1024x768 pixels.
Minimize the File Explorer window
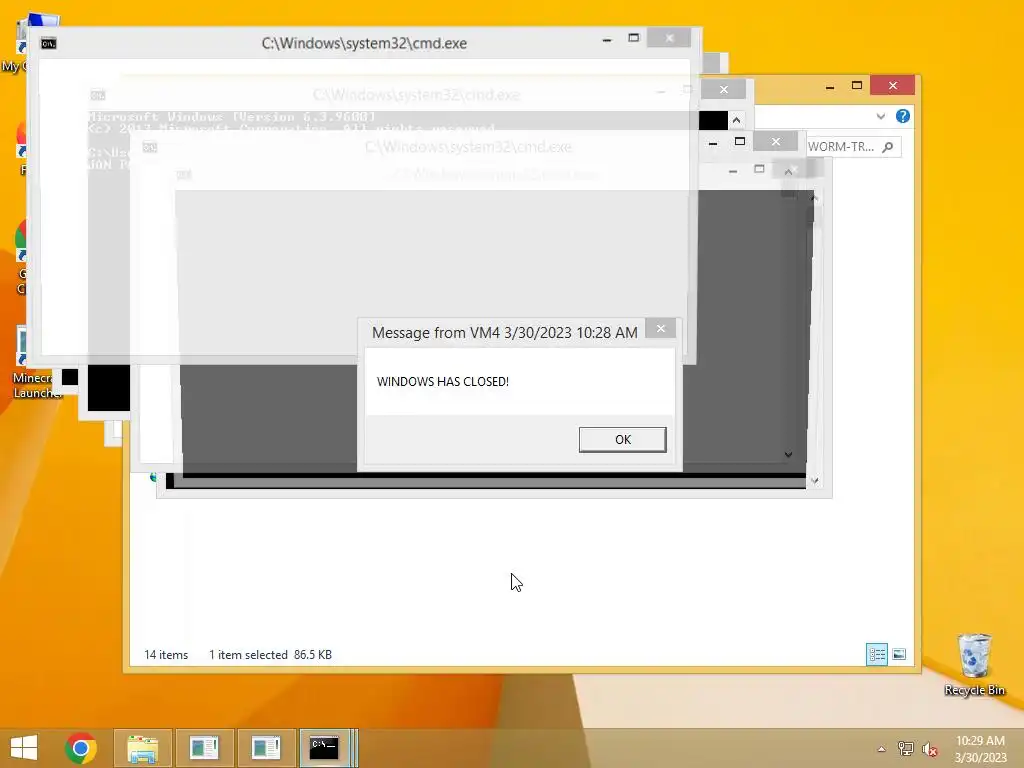coord(829,86)
